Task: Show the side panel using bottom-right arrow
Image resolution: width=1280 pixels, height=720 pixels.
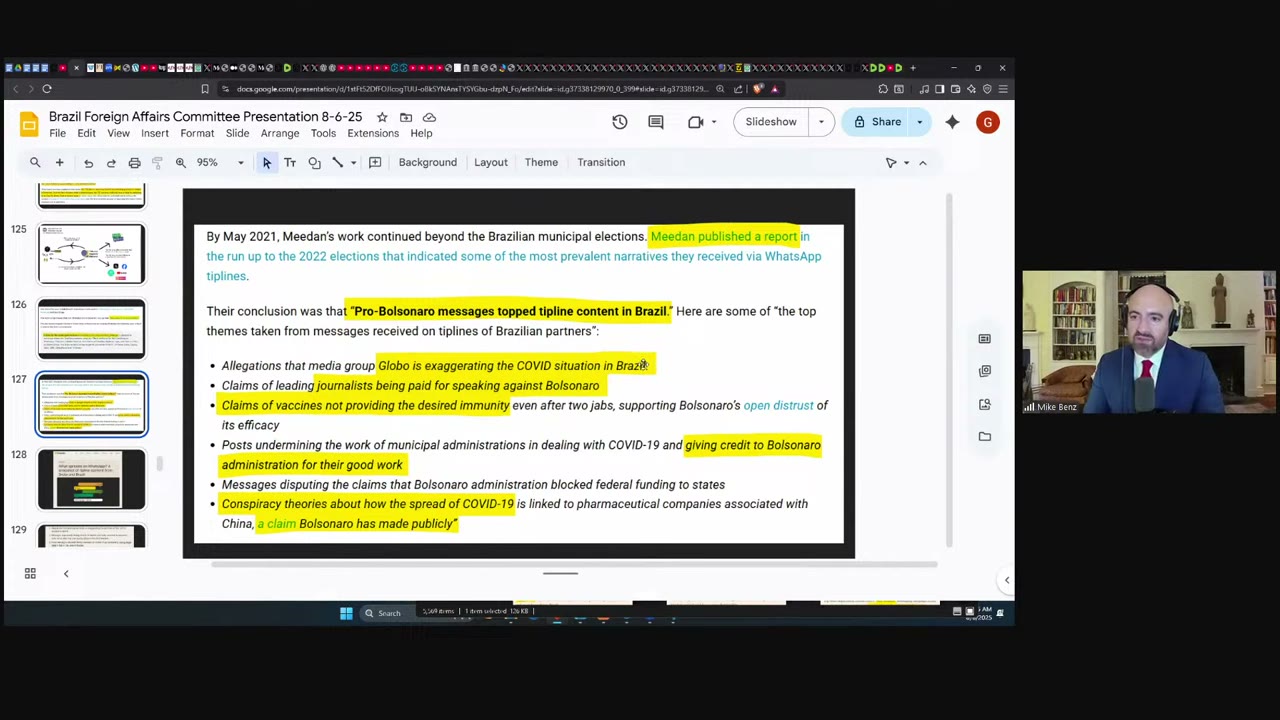Action: (1007, 580)
